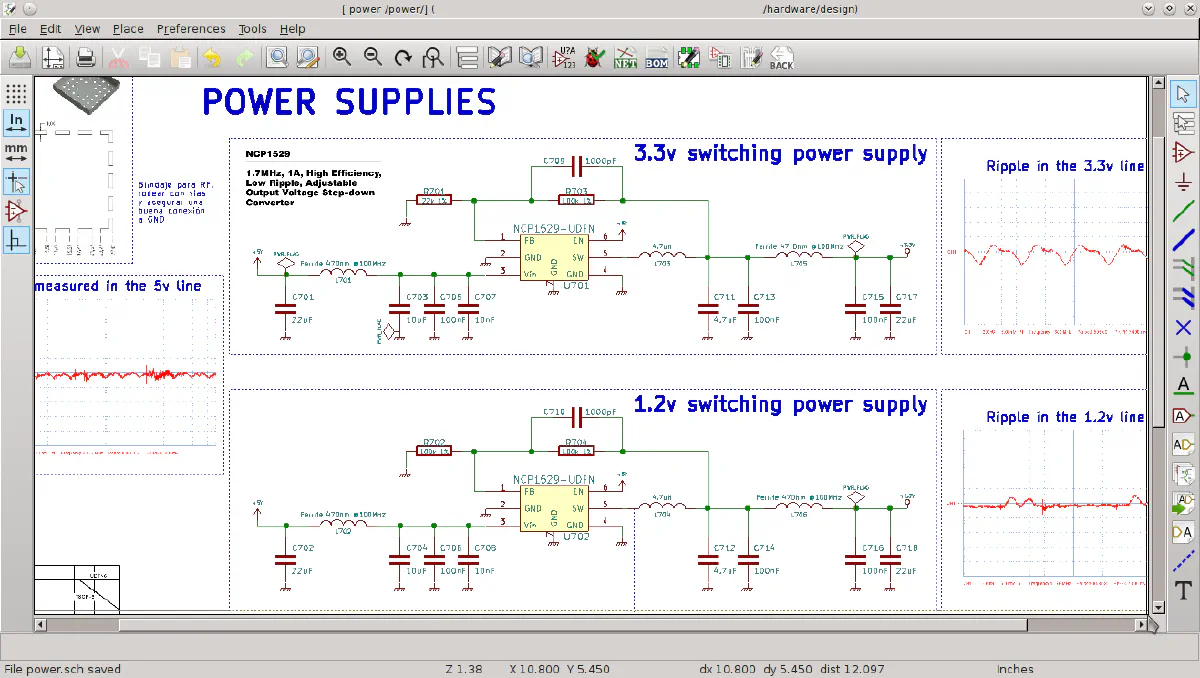Select the Place Component tool
This screenshot has height=678, width=1200.
point(1184,153)
